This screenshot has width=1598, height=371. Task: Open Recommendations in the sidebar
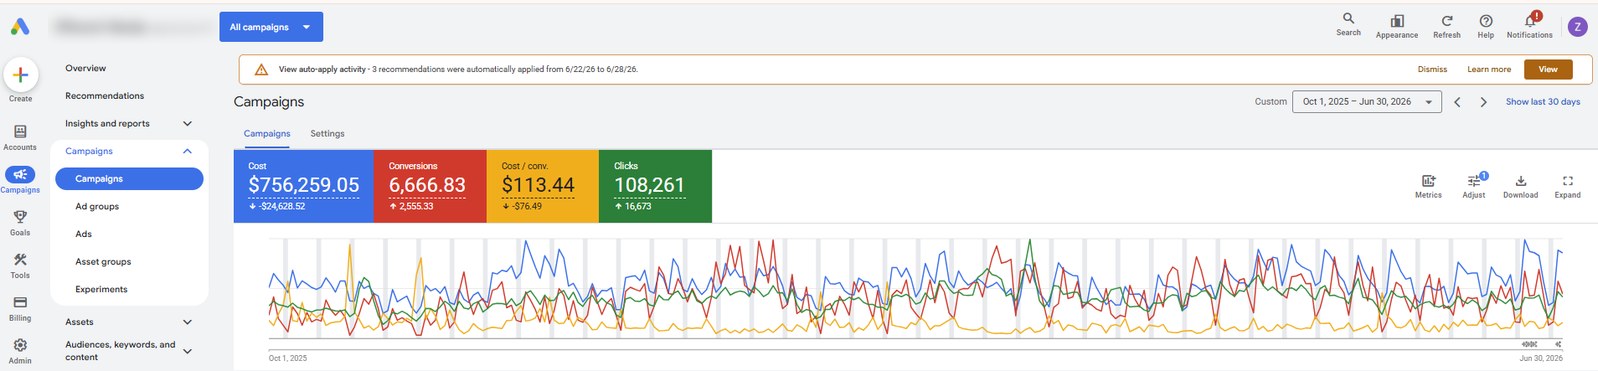pos(104,96)
